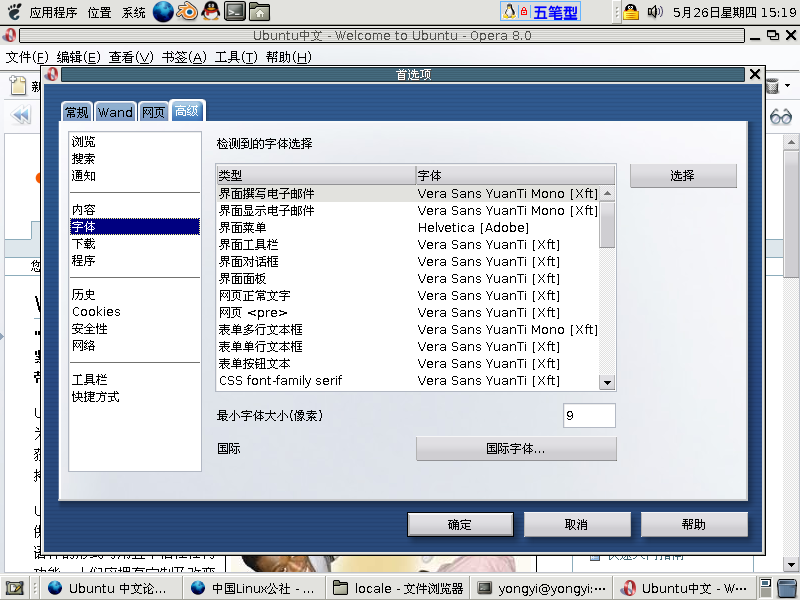Click the font list scroll-up arrow
This screenshot has height=600, width=800.
tap(607, 193)
